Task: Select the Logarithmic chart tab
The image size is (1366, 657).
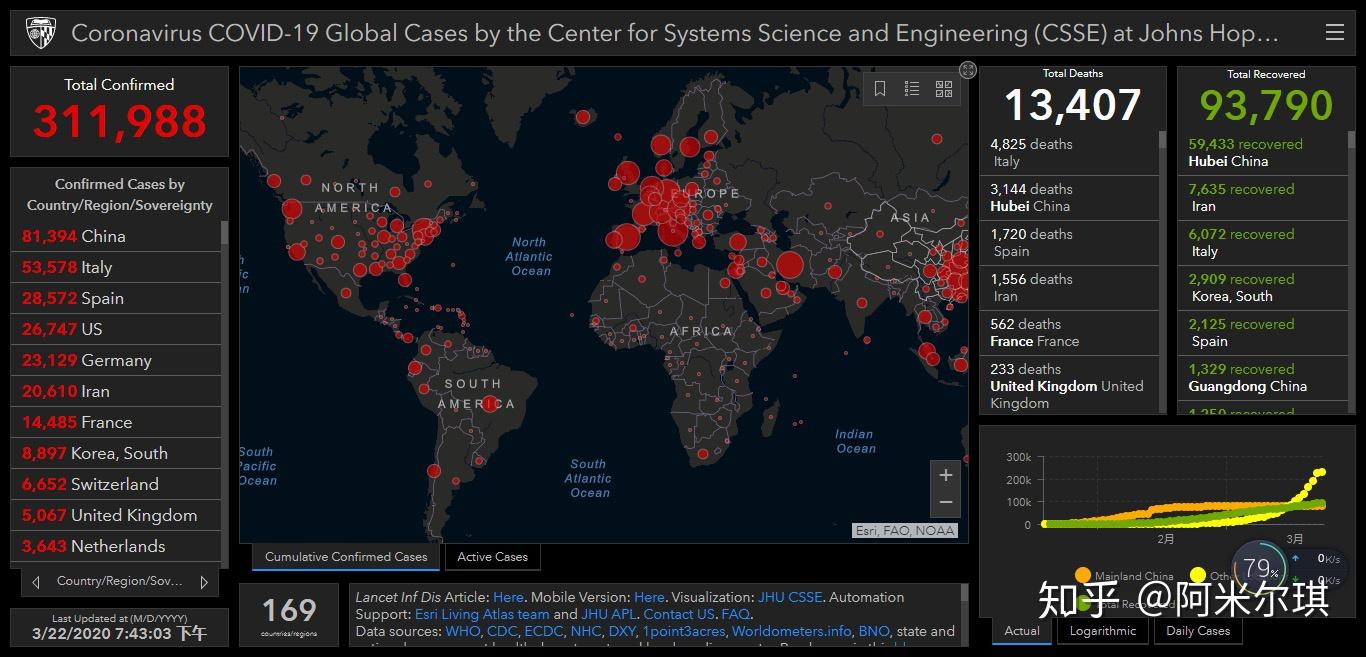Action: pyautogui.click(x=1103, y=631)
